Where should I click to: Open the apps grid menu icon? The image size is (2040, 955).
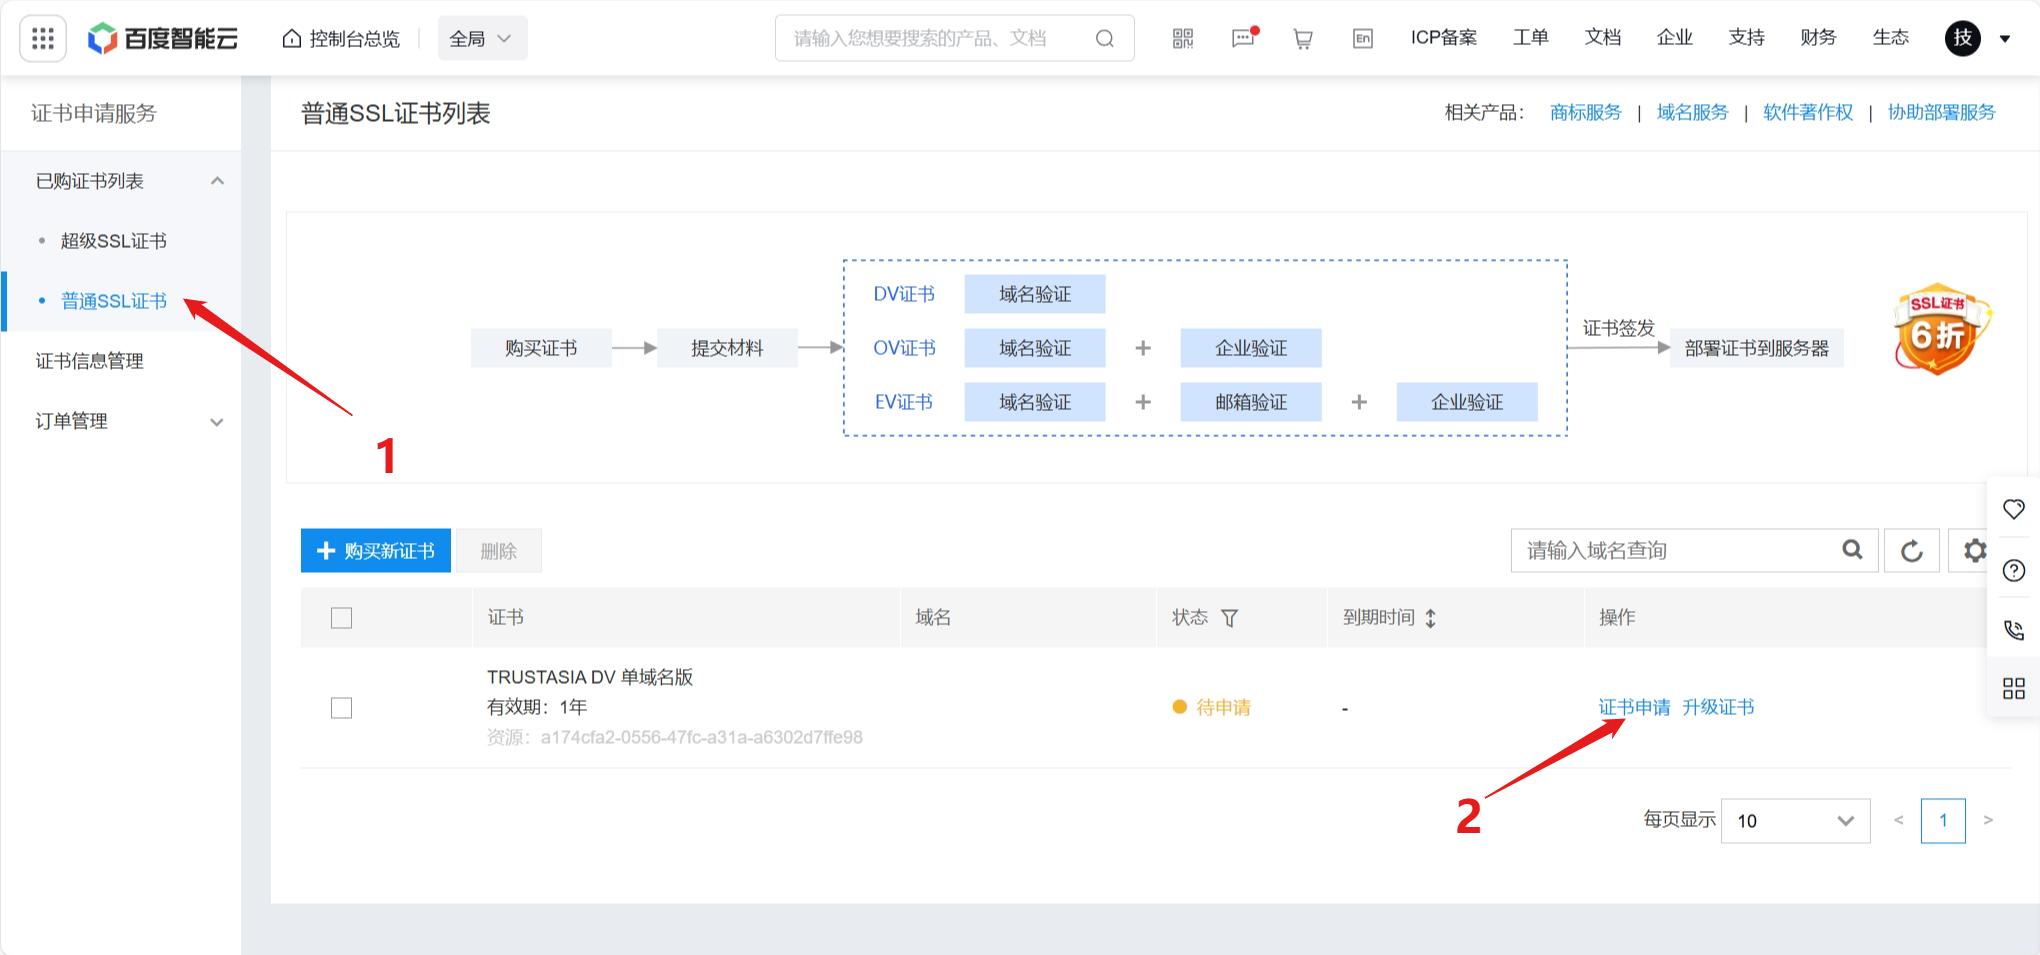coord(43,38)
